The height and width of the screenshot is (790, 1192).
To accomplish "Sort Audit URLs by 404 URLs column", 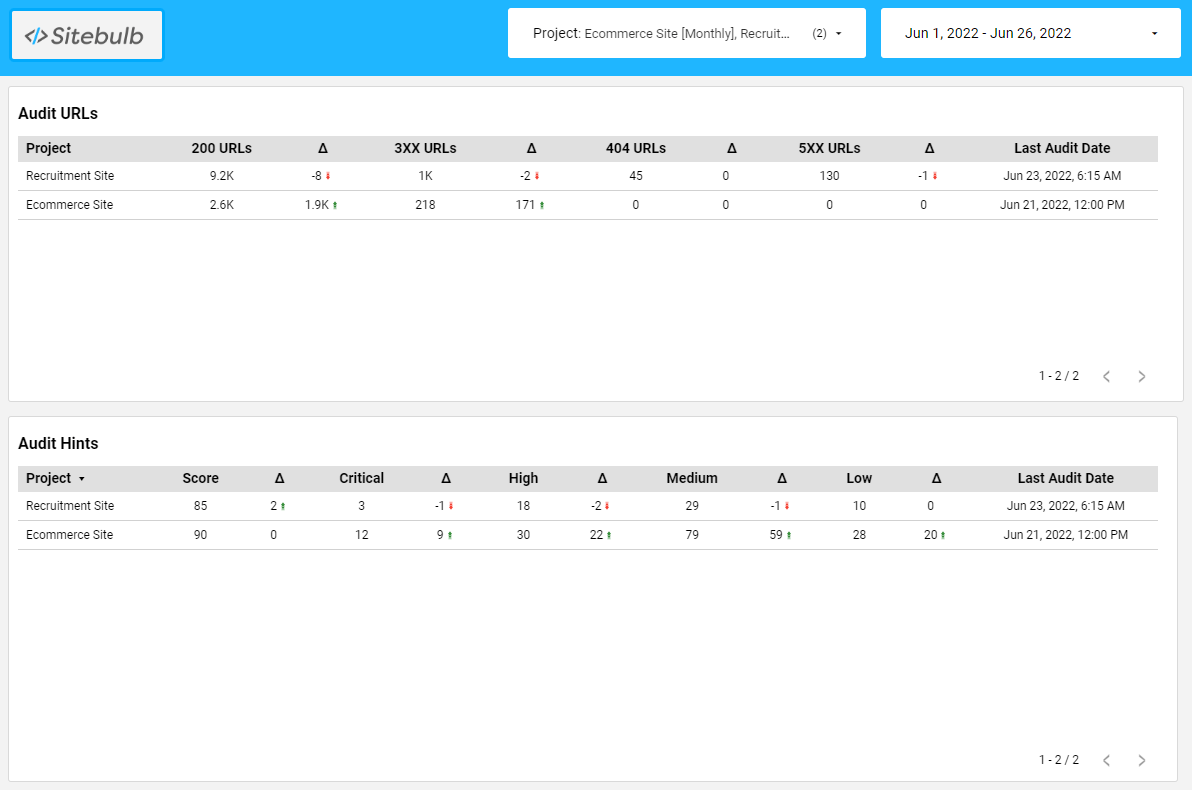I will coord(636,148).
